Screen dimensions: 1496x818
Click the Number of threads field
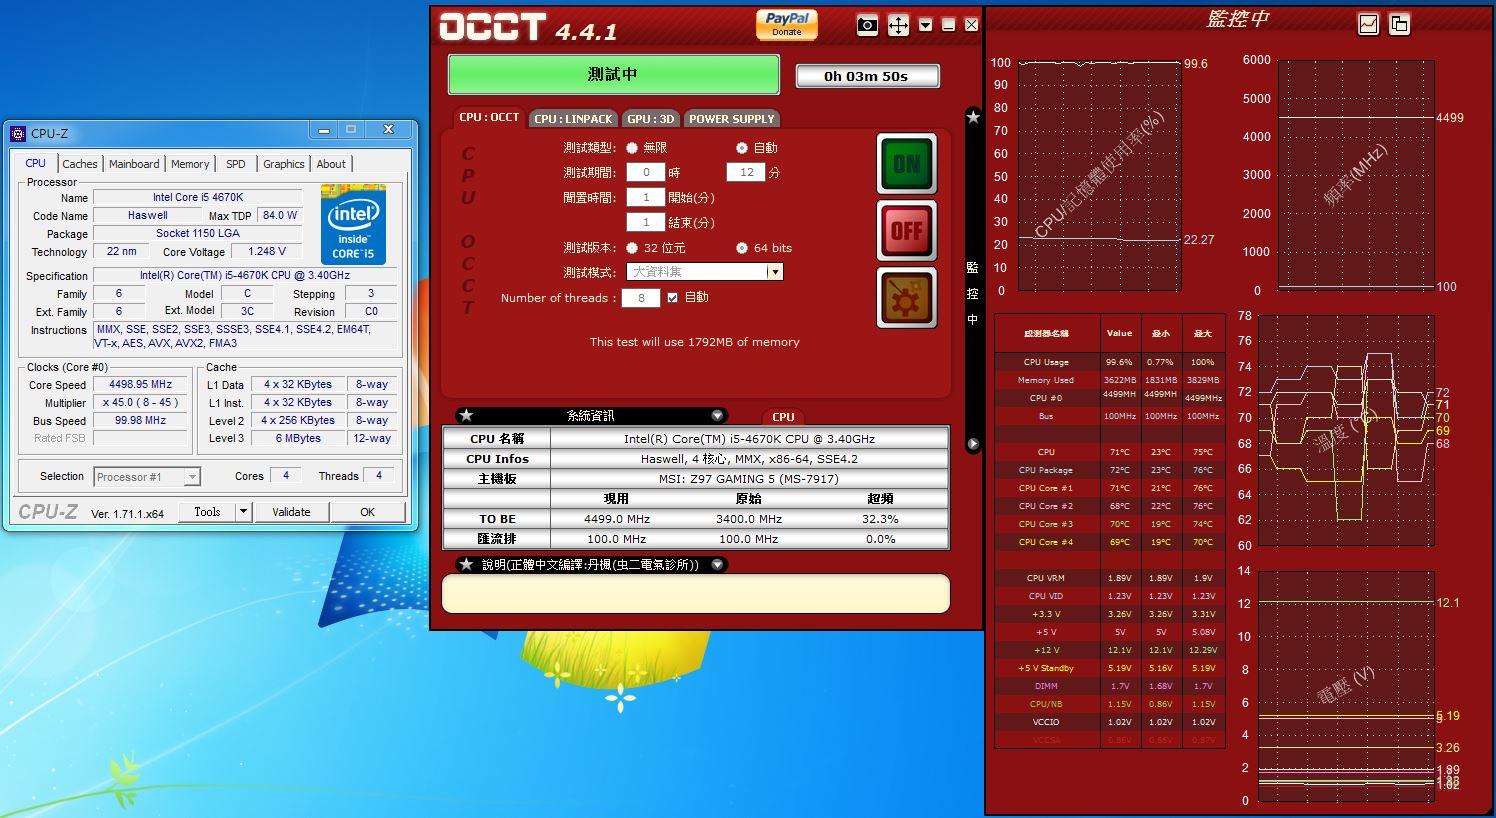coord(640,298)
